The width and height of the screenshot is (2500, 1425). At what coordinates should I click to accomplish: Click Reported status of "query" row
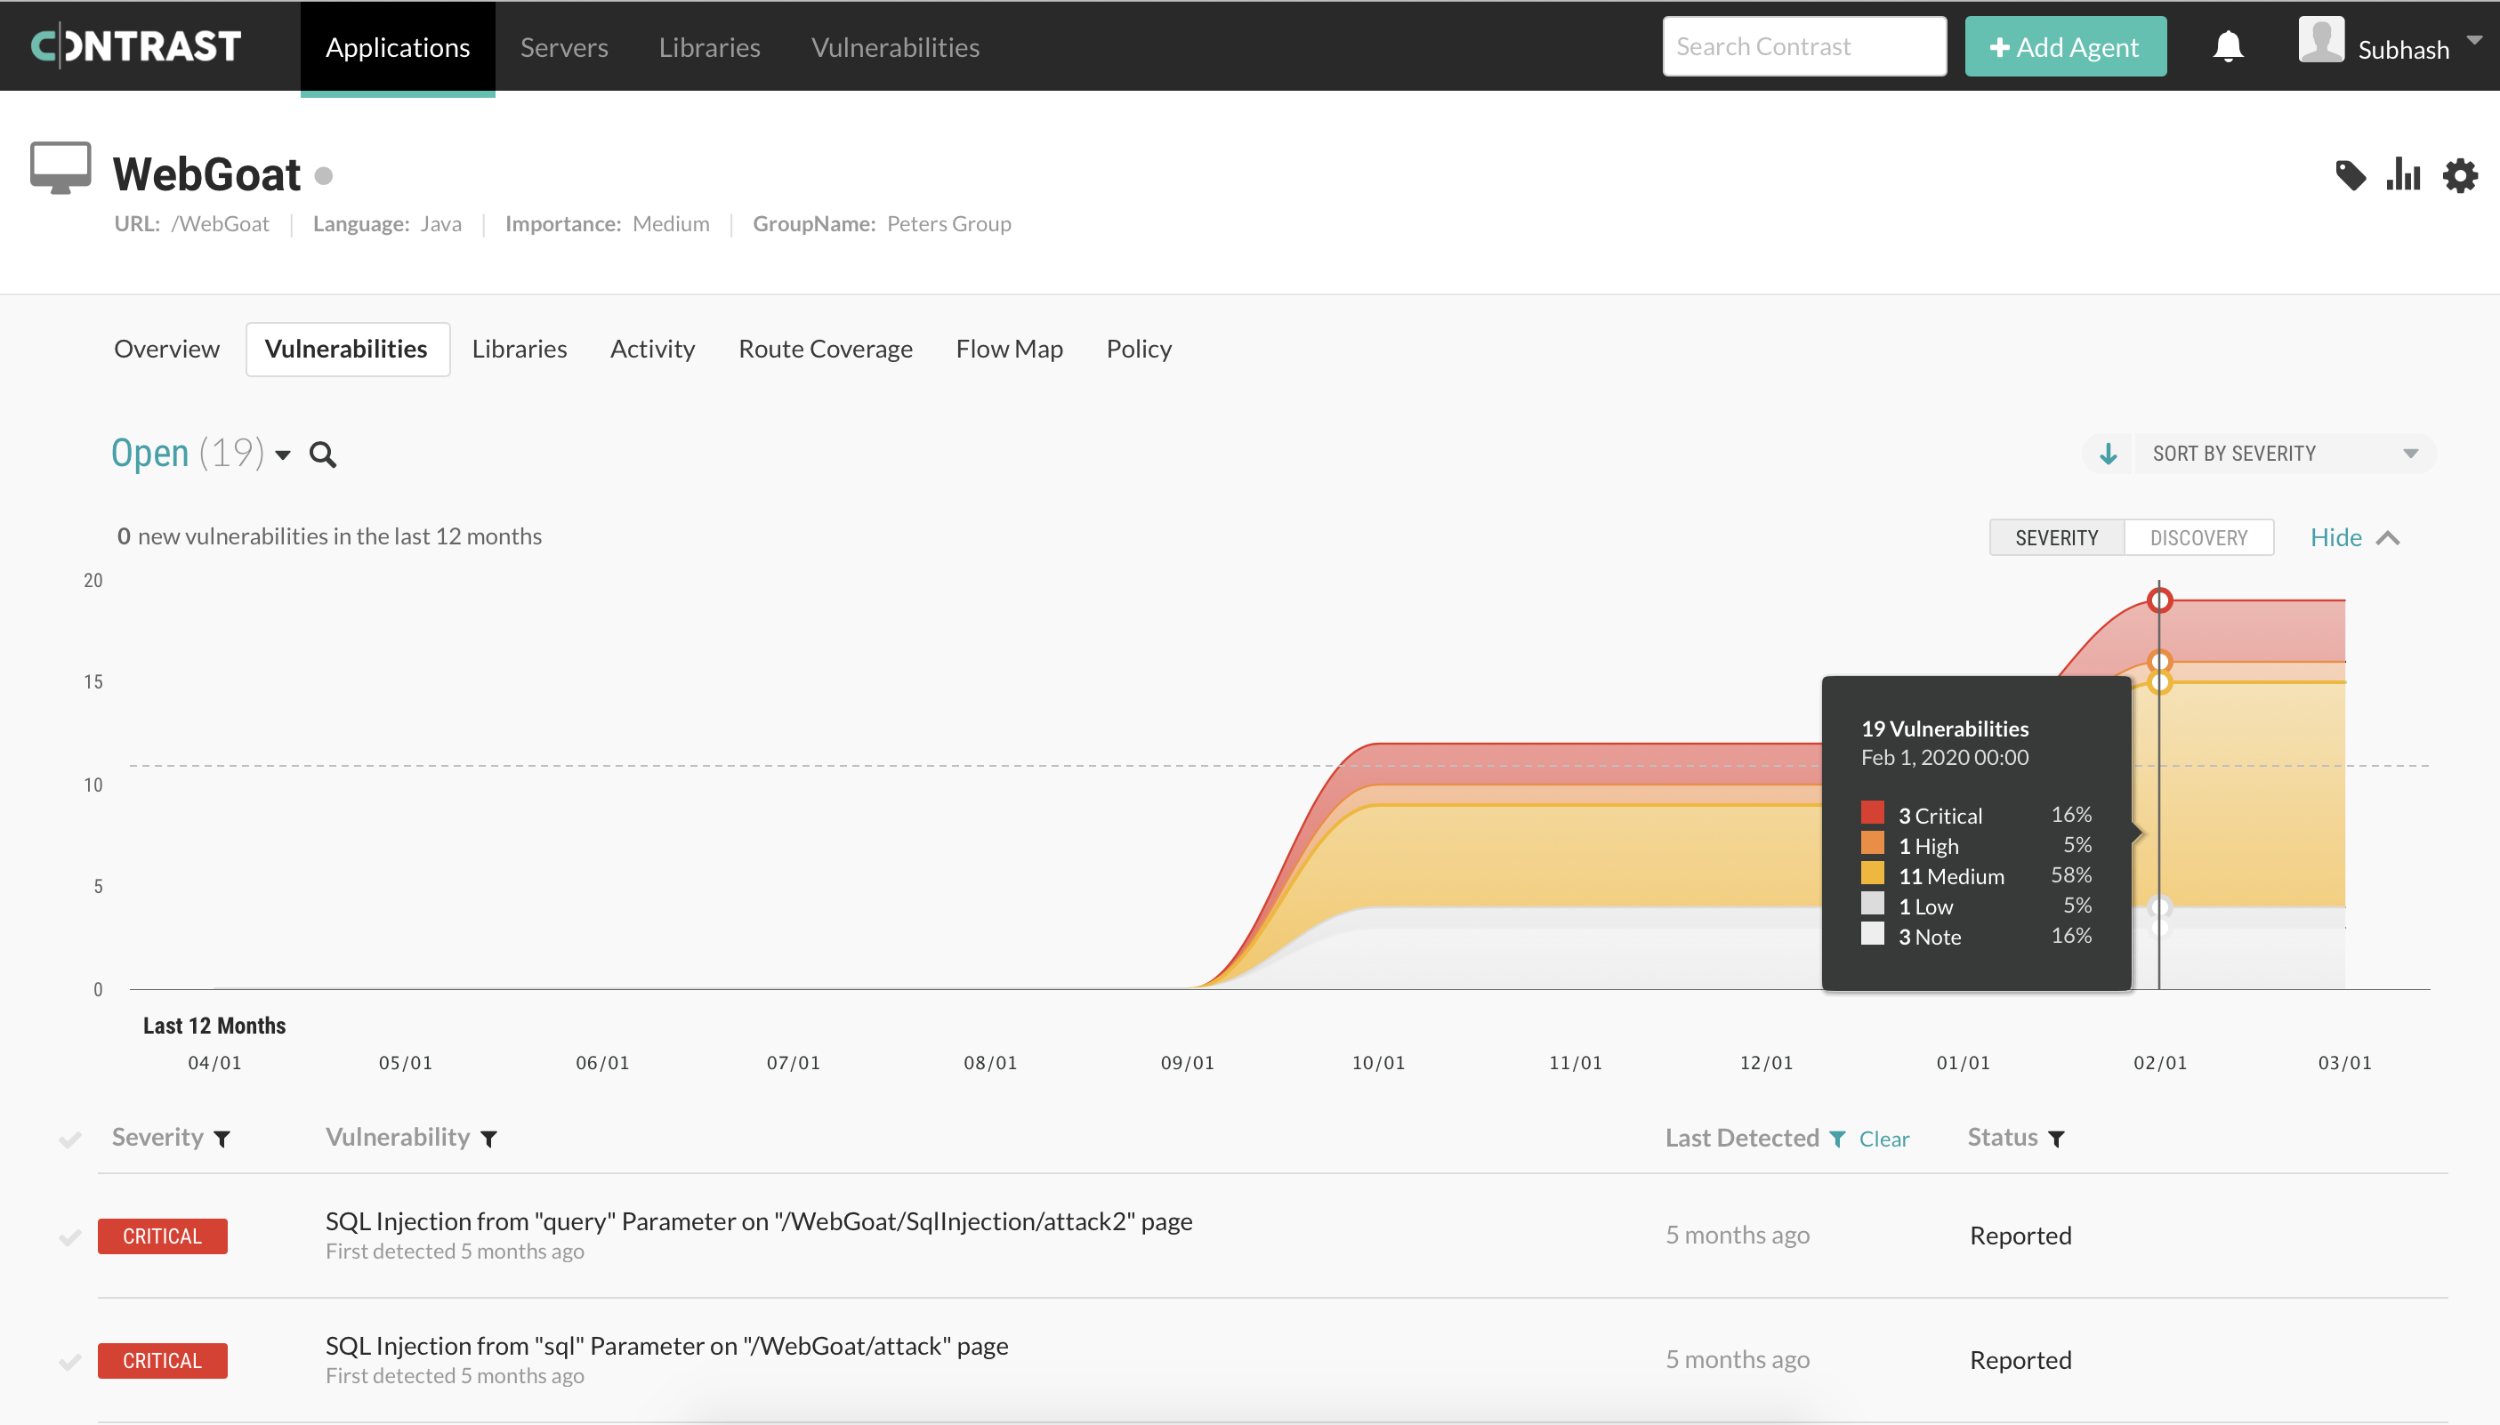tap(2020, 1237)
